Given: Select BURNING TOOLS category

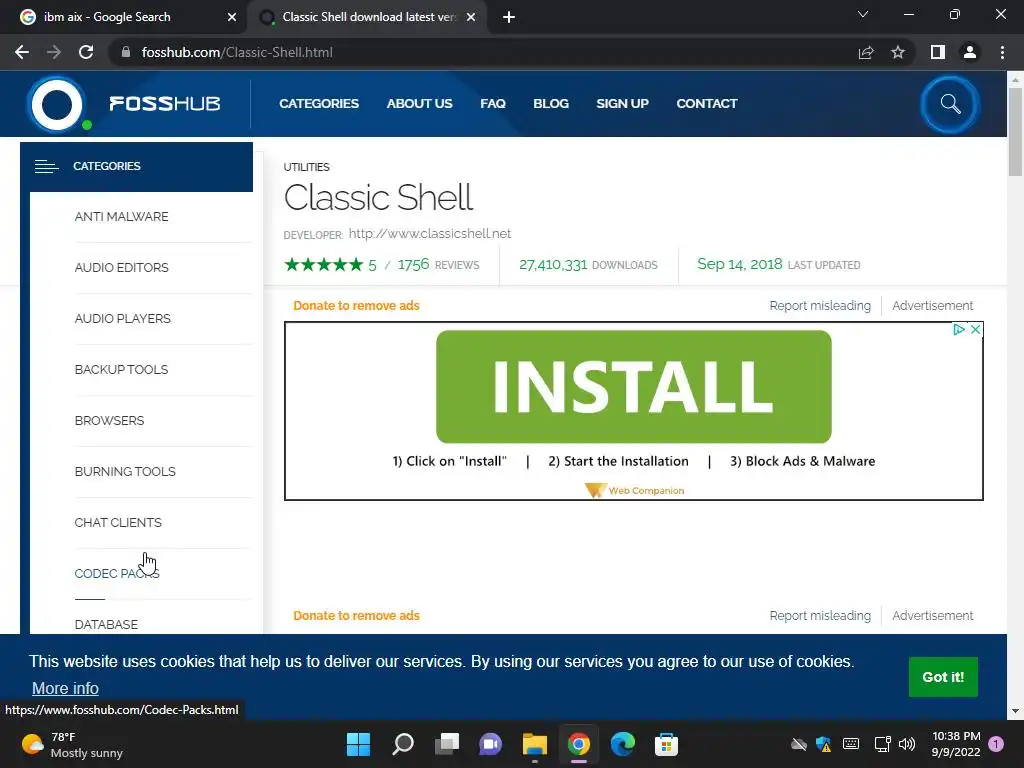Looking at the screenshot, I should [125, 471].
